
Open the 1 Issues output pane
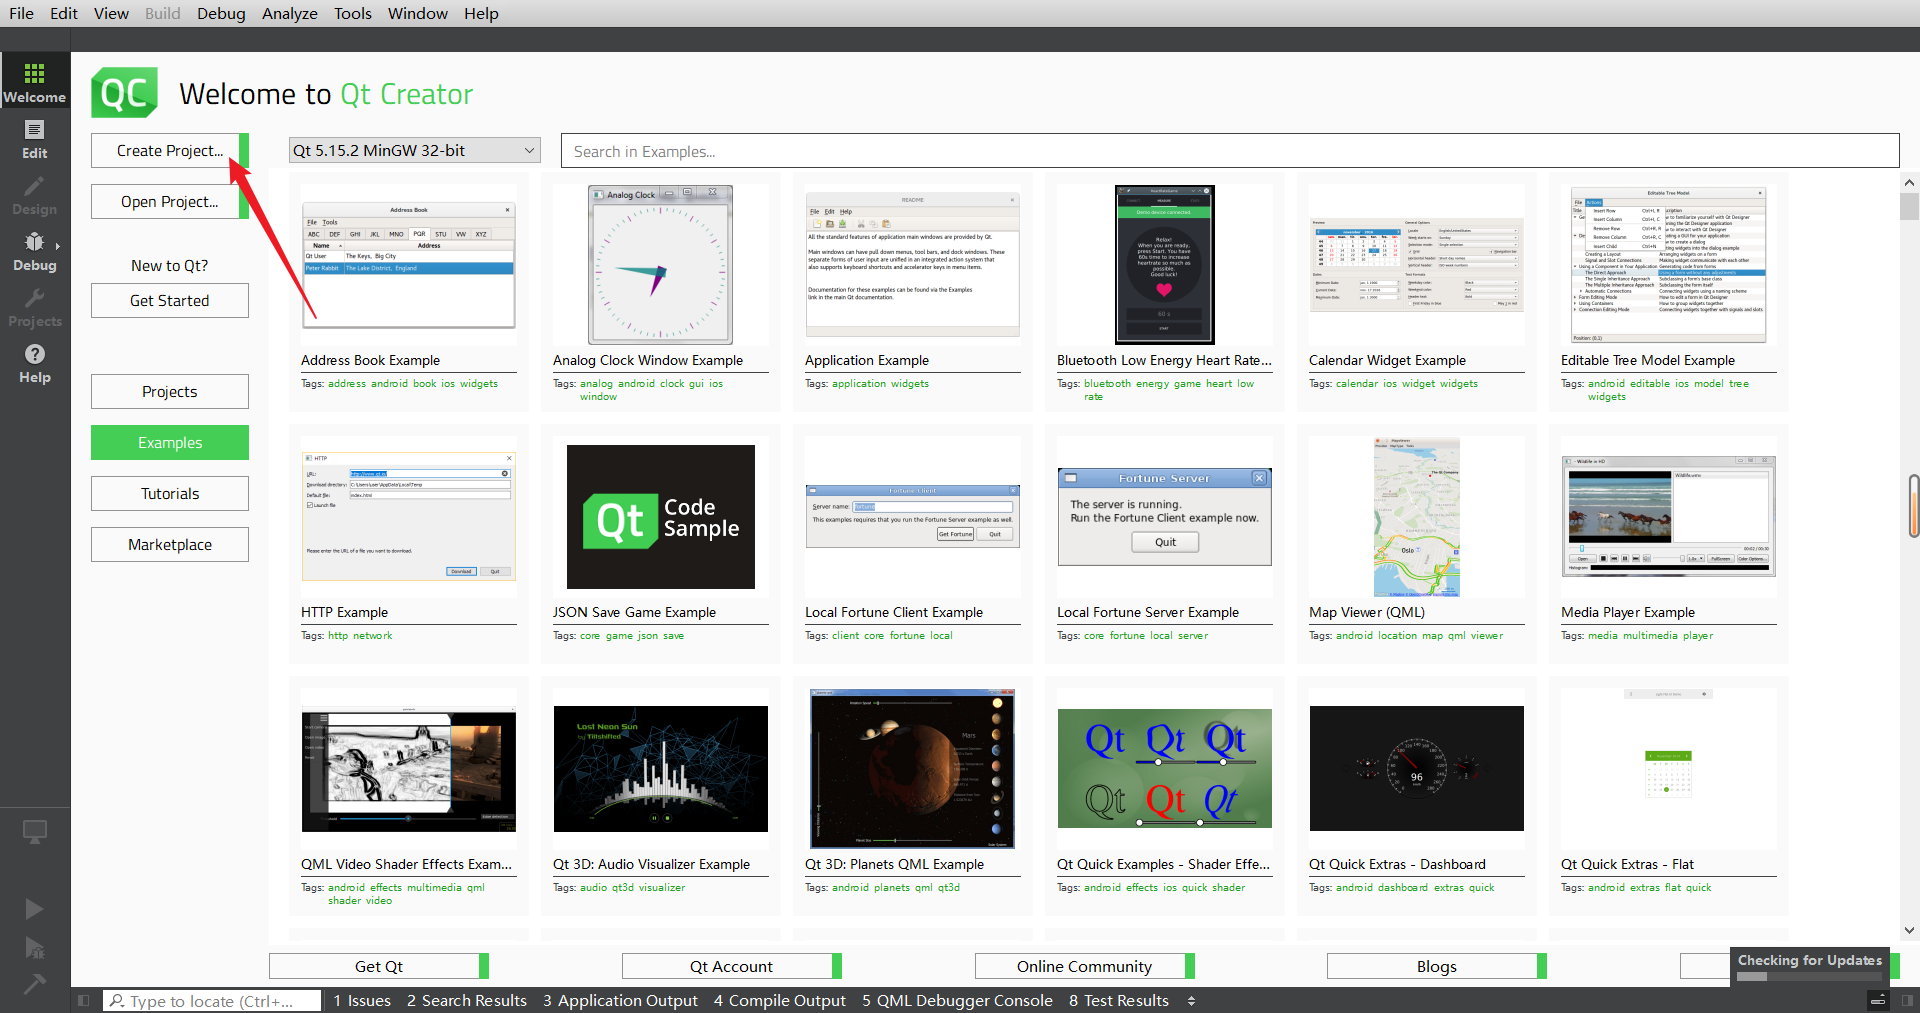[x=362, y=1000]
